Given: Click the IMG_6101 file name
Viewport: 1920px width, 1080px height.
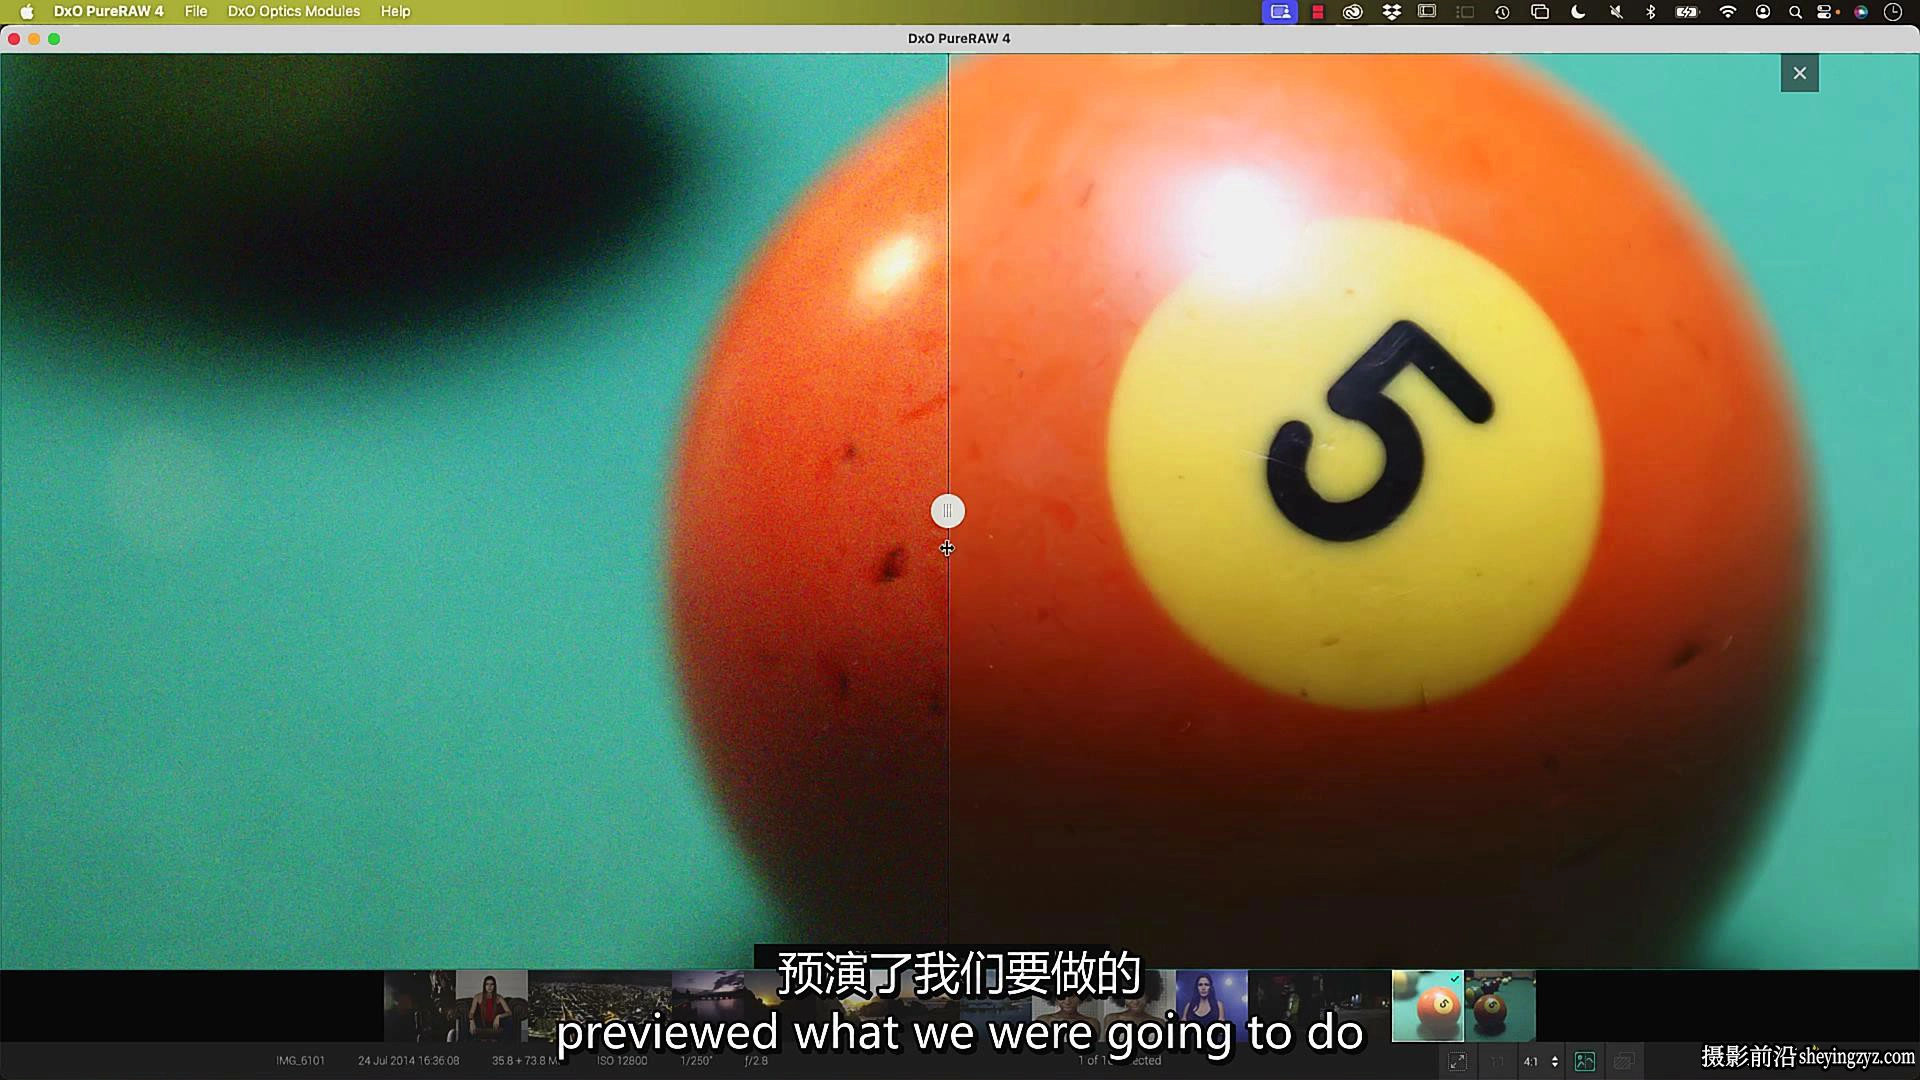Looking at the screenshot, I should click(x=301, y=1061).
